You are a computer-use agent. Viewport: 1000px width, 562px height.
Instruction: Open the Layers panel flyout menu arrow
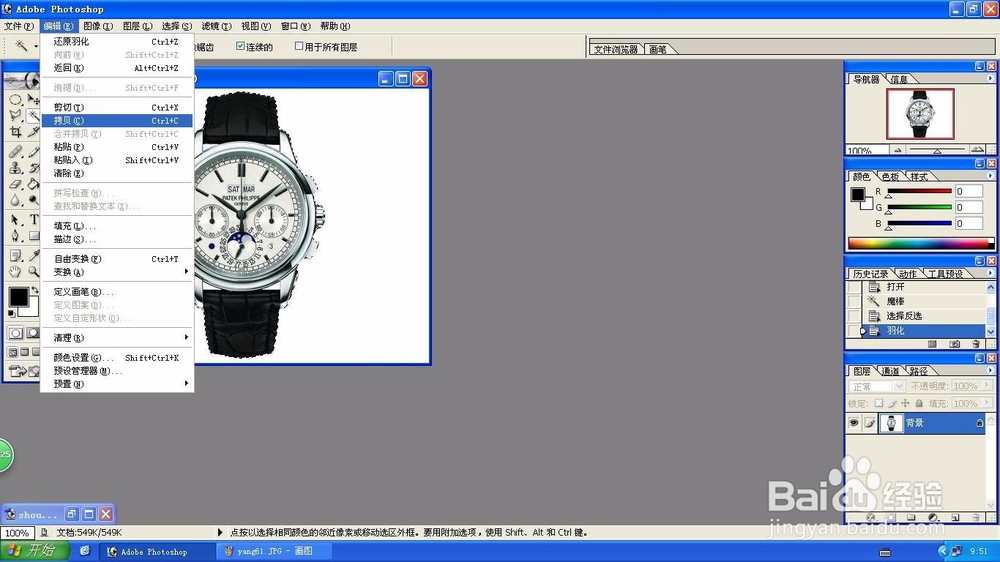pos(990,370)
